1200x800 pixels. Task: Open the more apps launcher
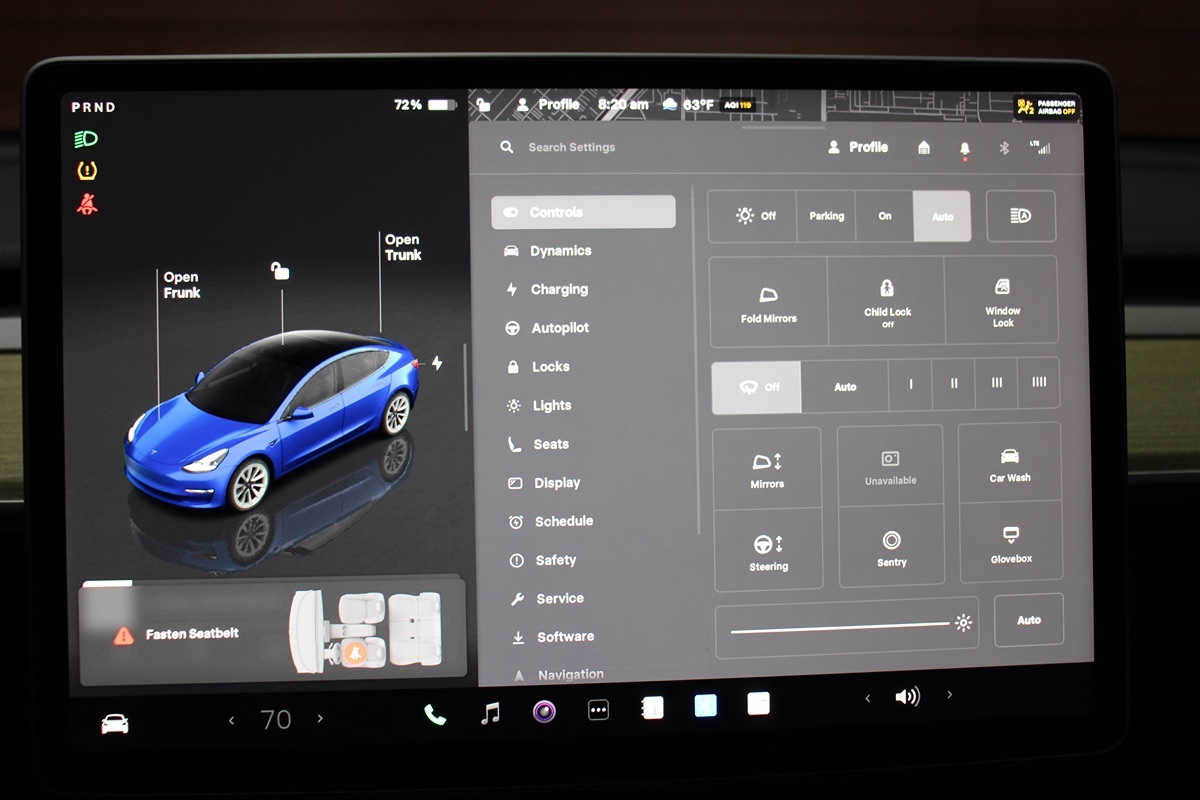[598, 711]
